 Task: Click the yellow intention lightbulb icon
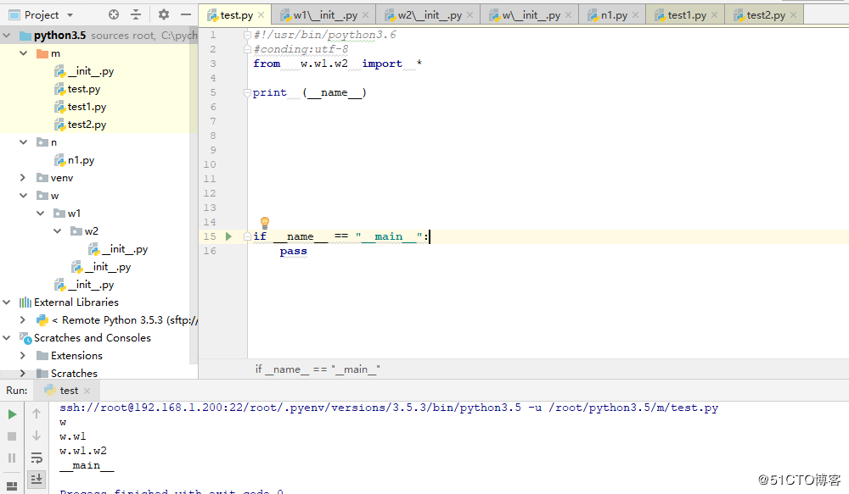click(265, 222)
